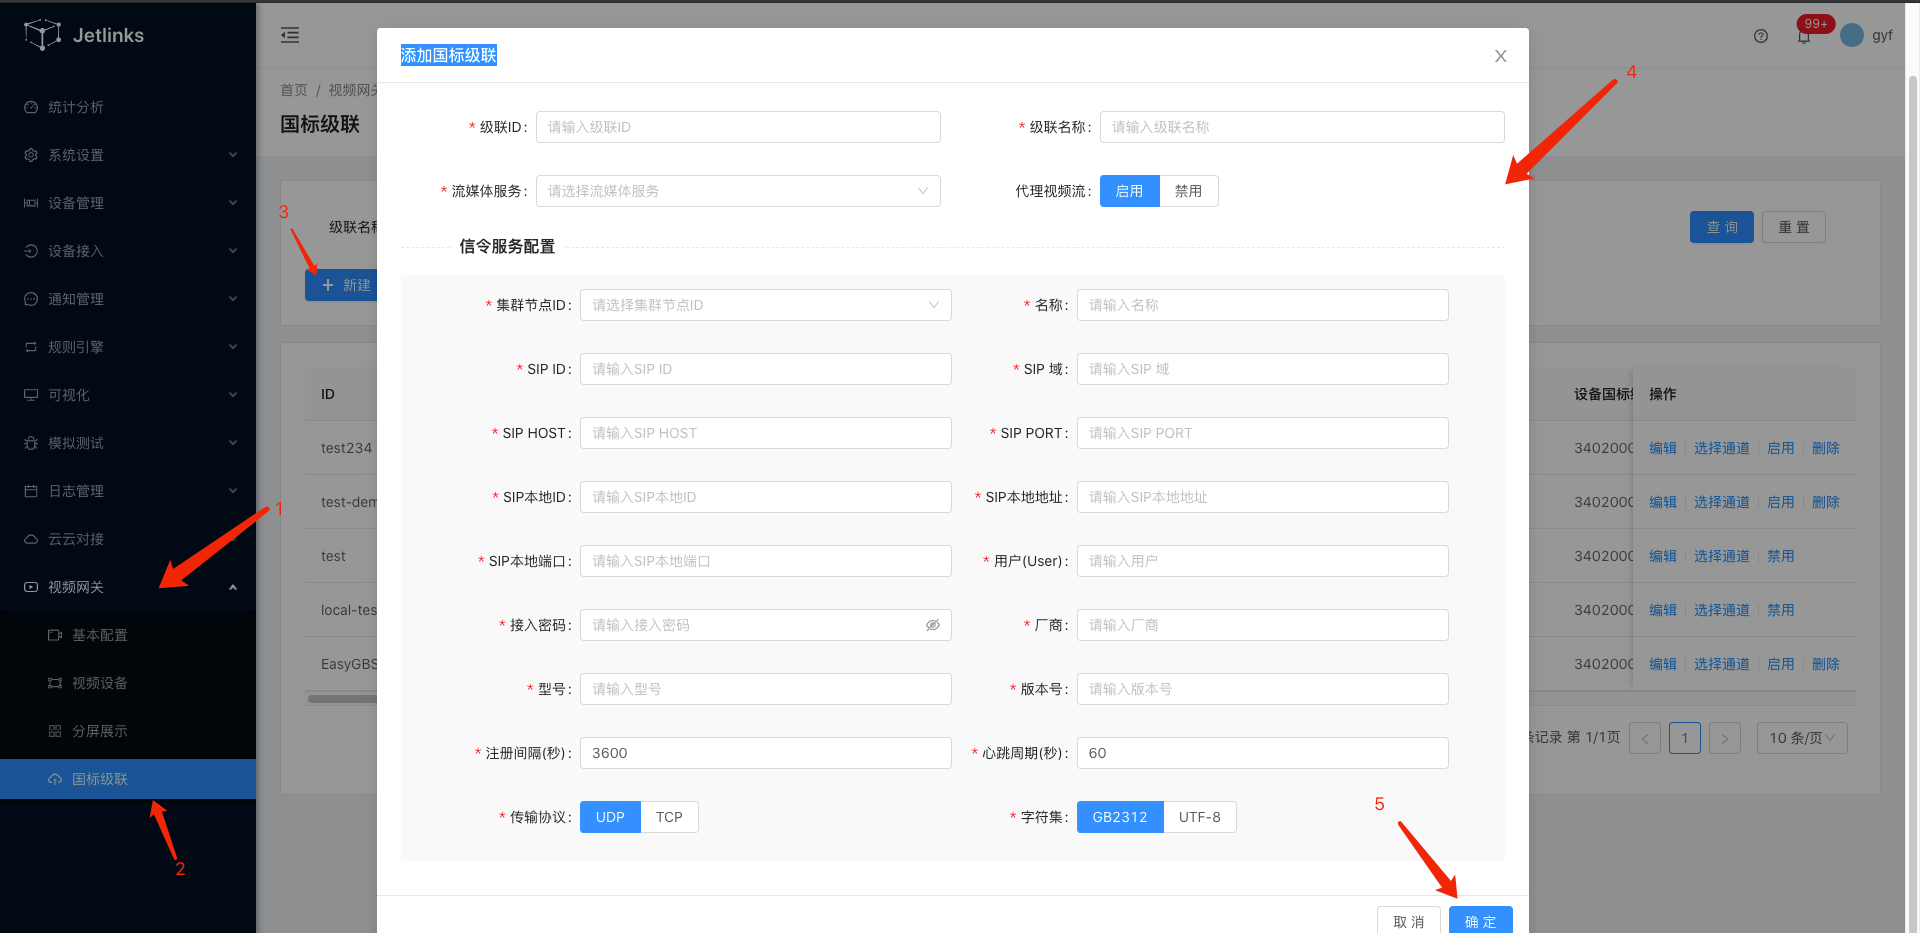Choose TCP as 传输协议
This screenshot has width=1920, height=933.
coord(669,817)
